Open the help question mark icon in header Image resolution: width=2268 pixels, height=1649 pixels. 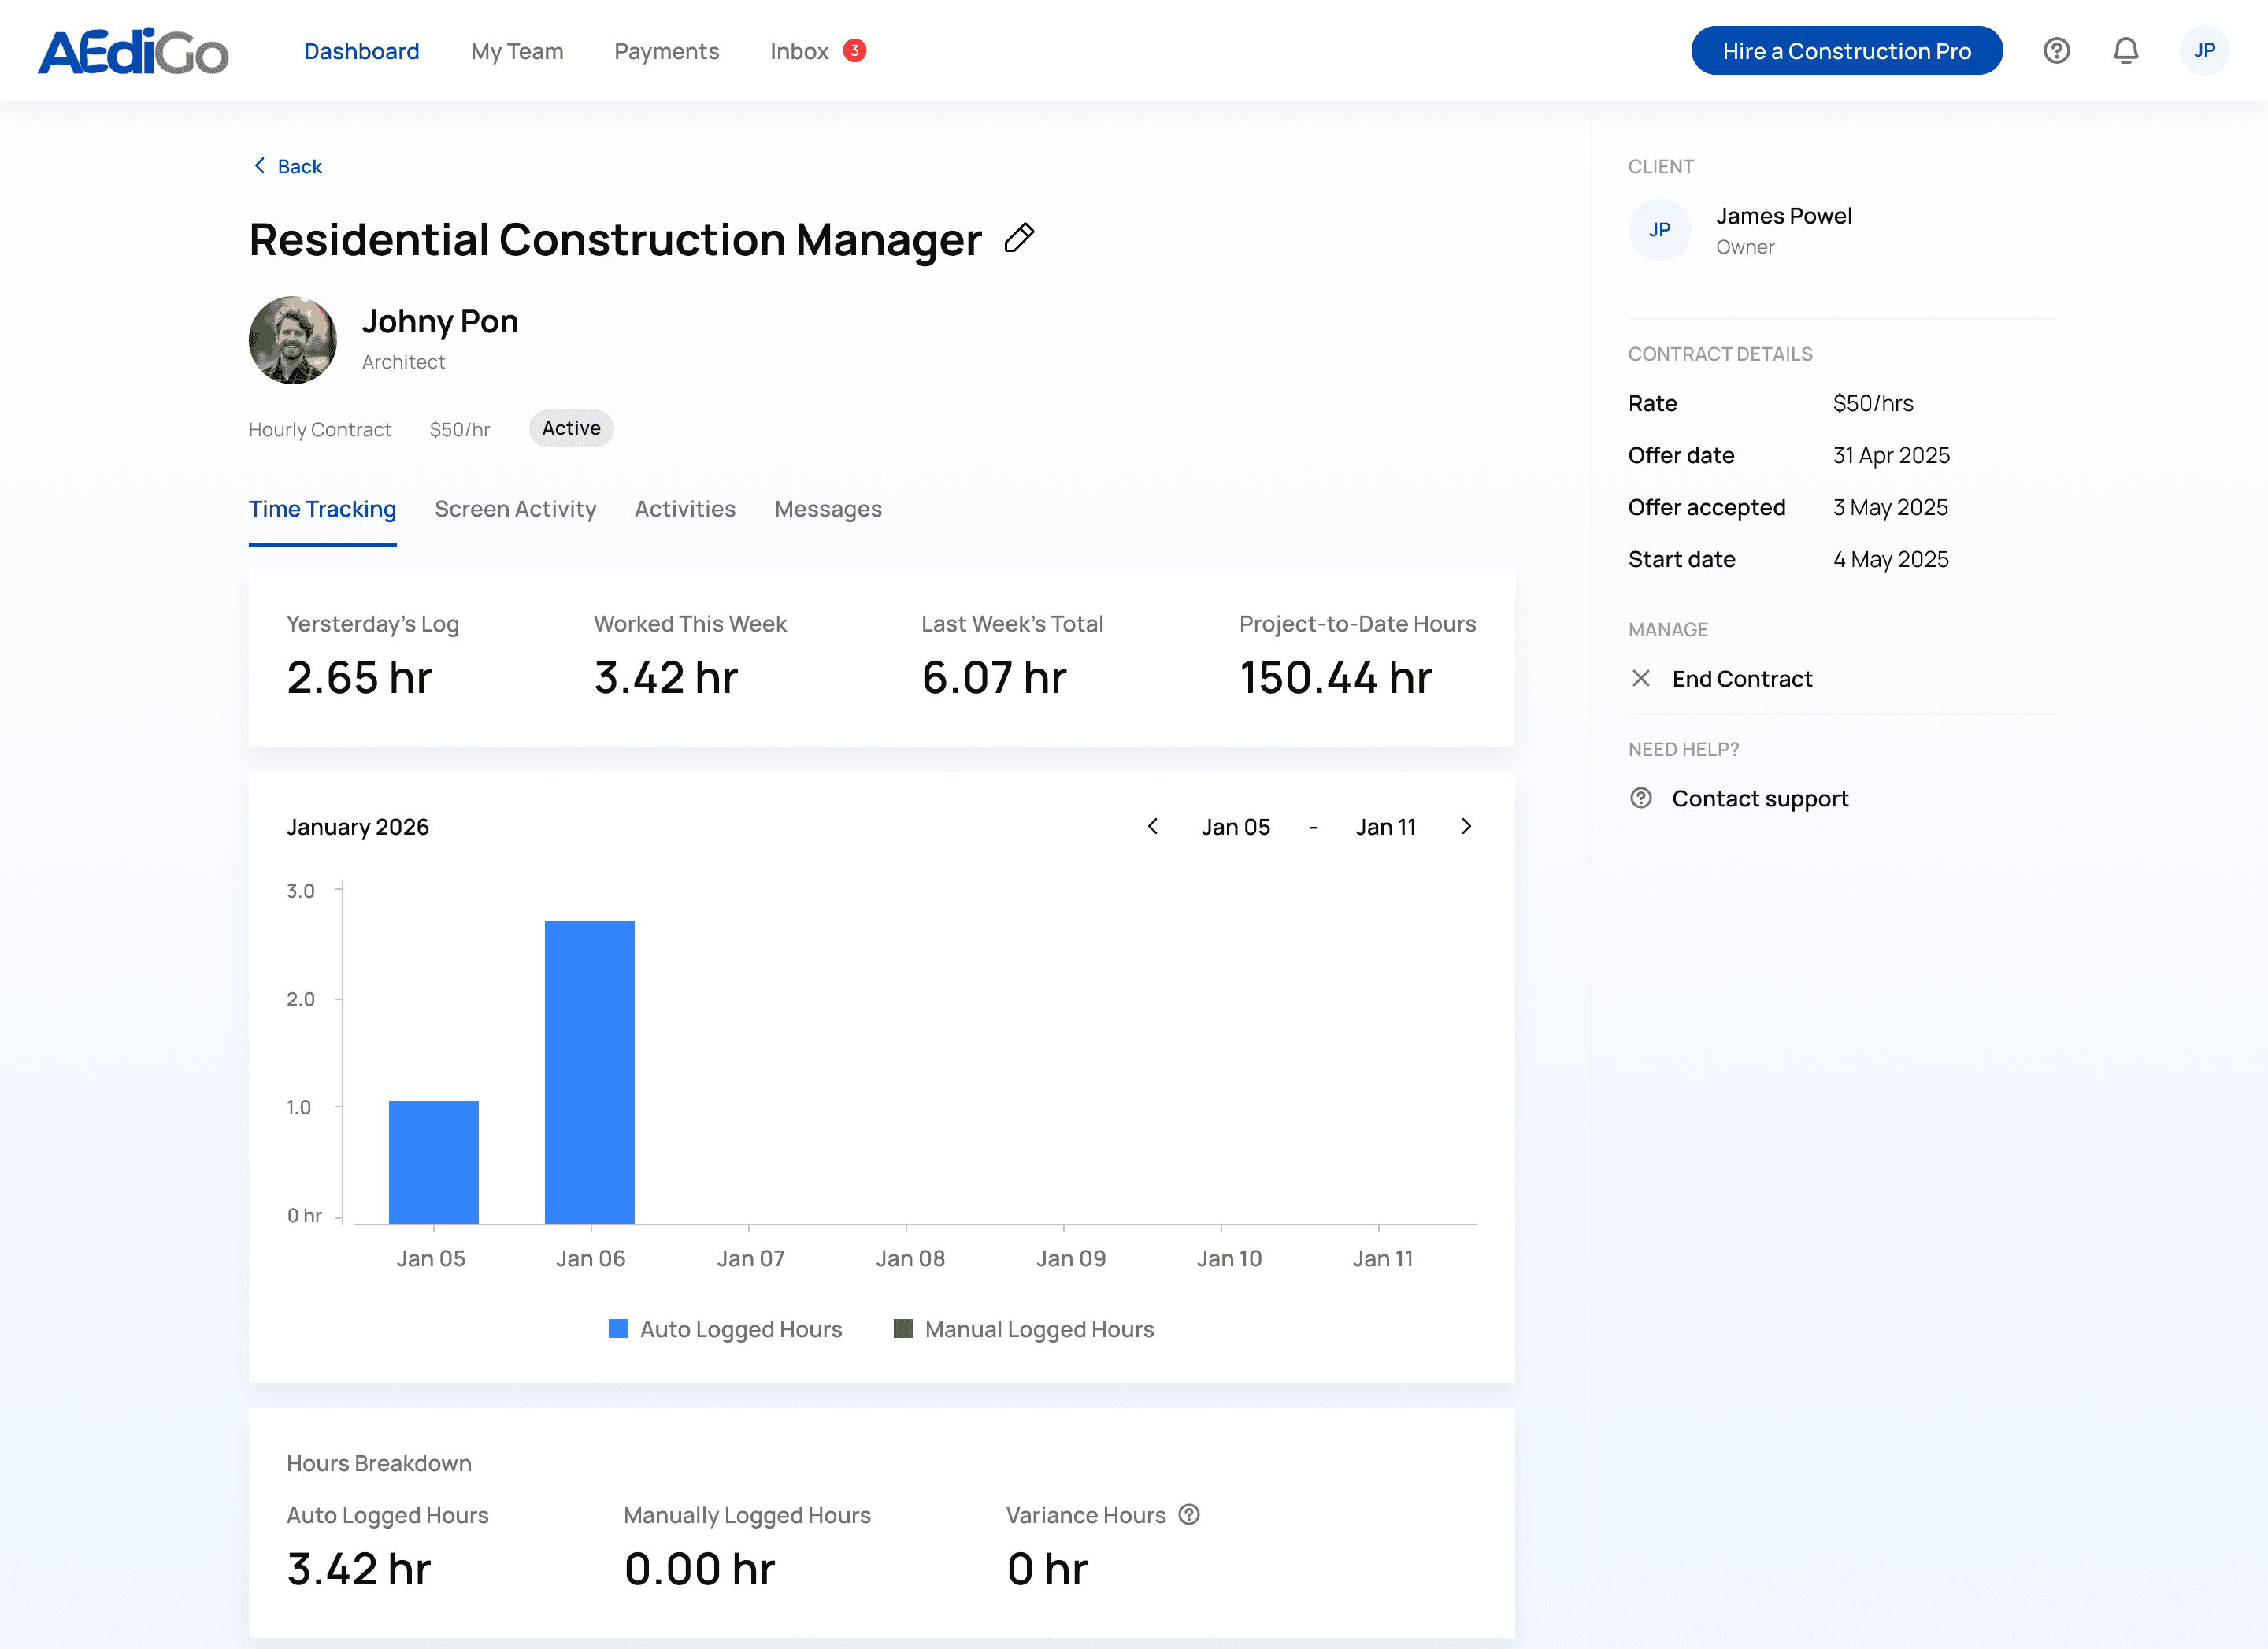2056,51
